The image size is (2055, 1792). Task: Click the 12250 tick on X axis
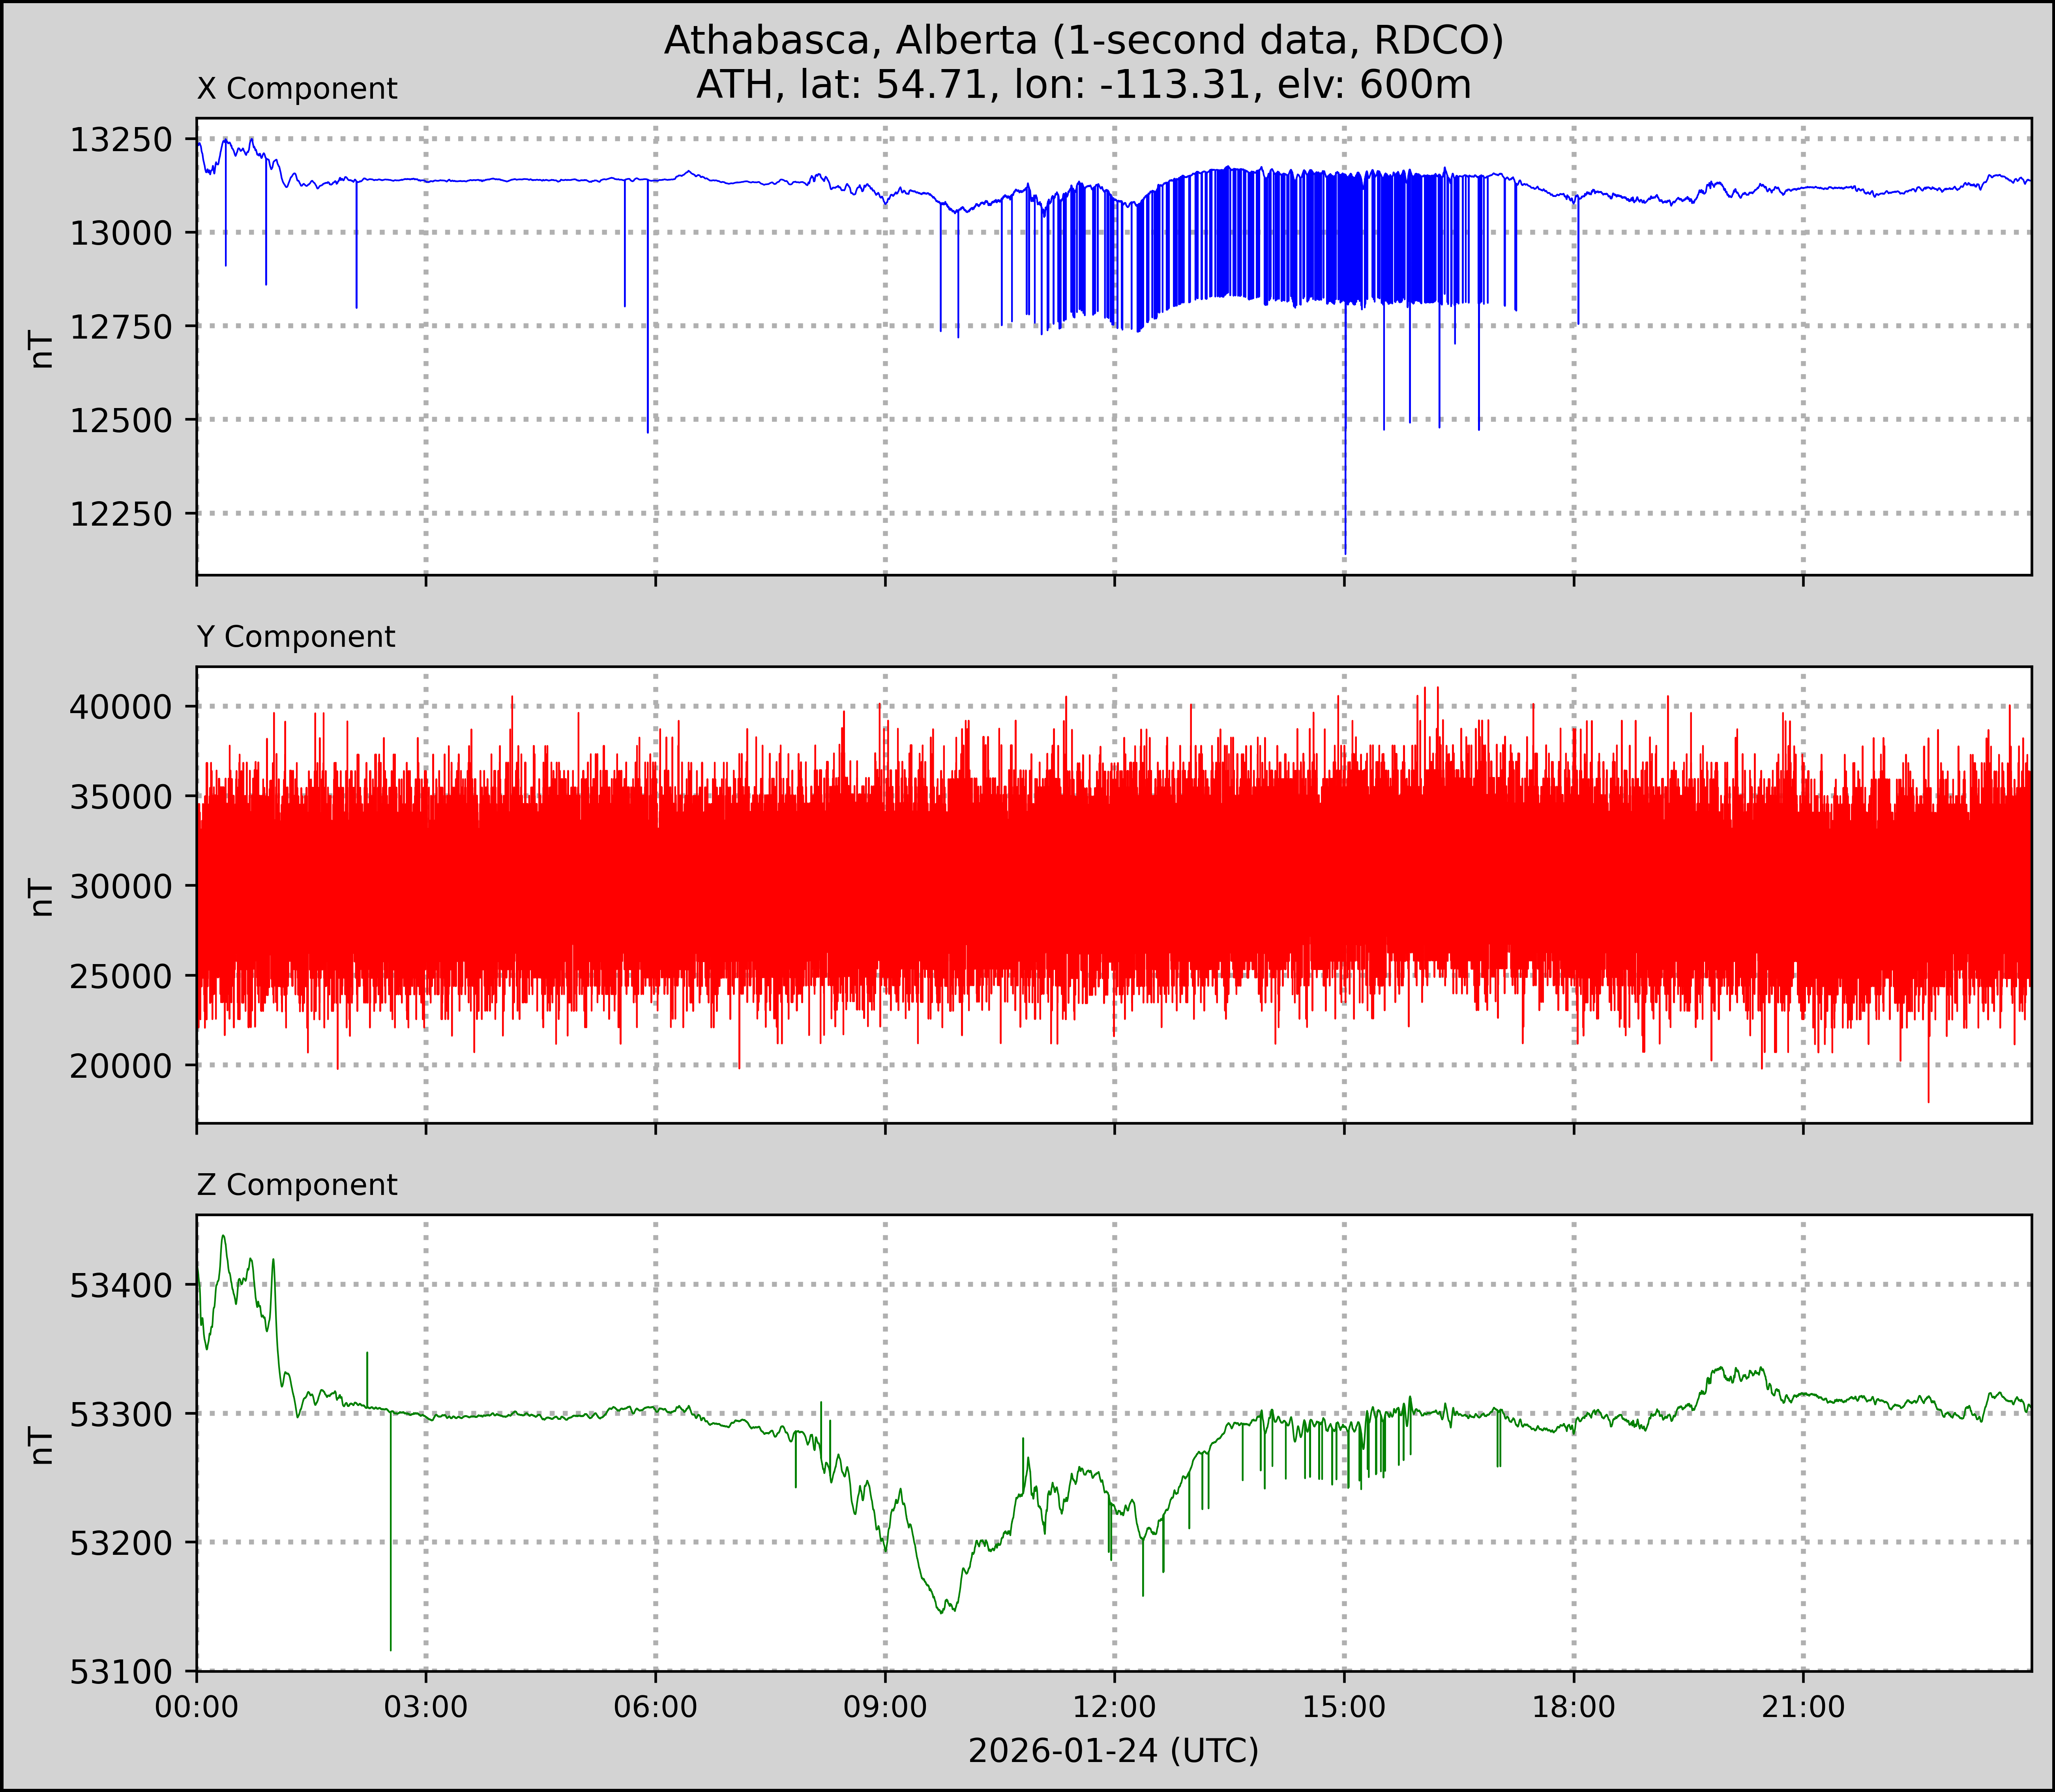click(121, 514)
